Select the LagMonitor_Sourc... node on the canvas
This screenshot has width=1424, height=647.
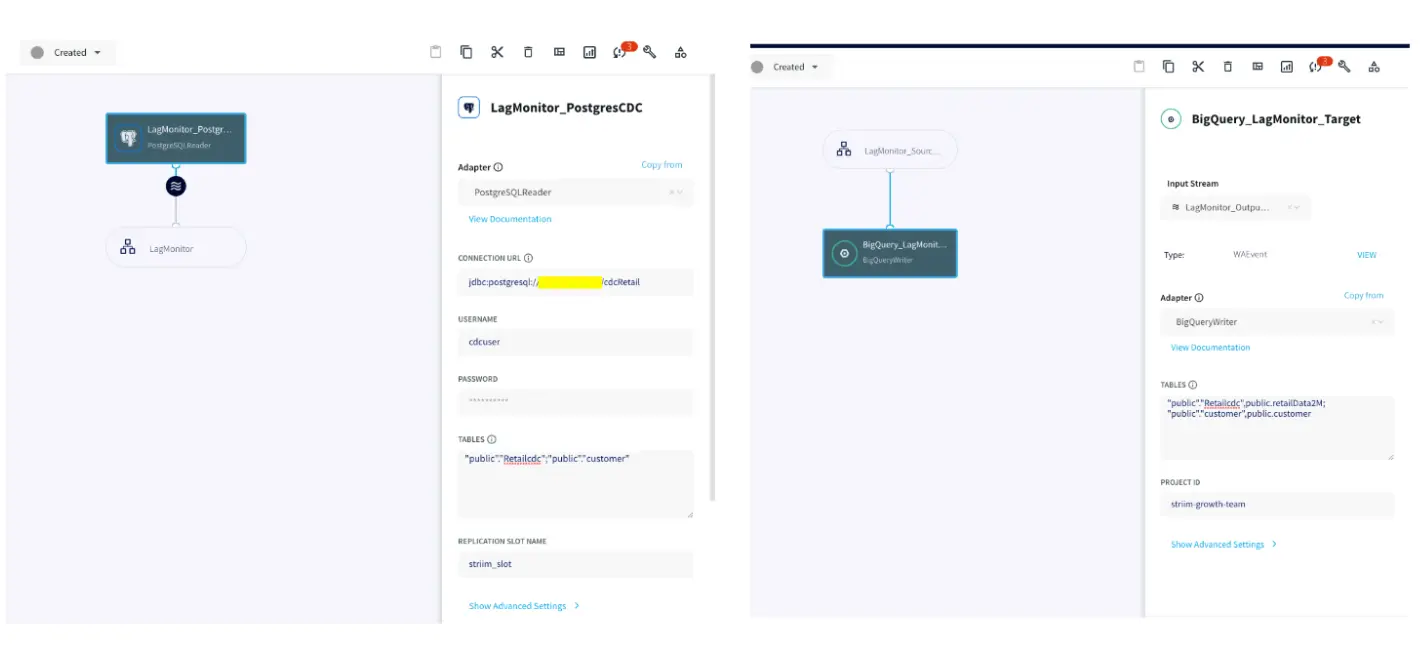pos(890,150)
